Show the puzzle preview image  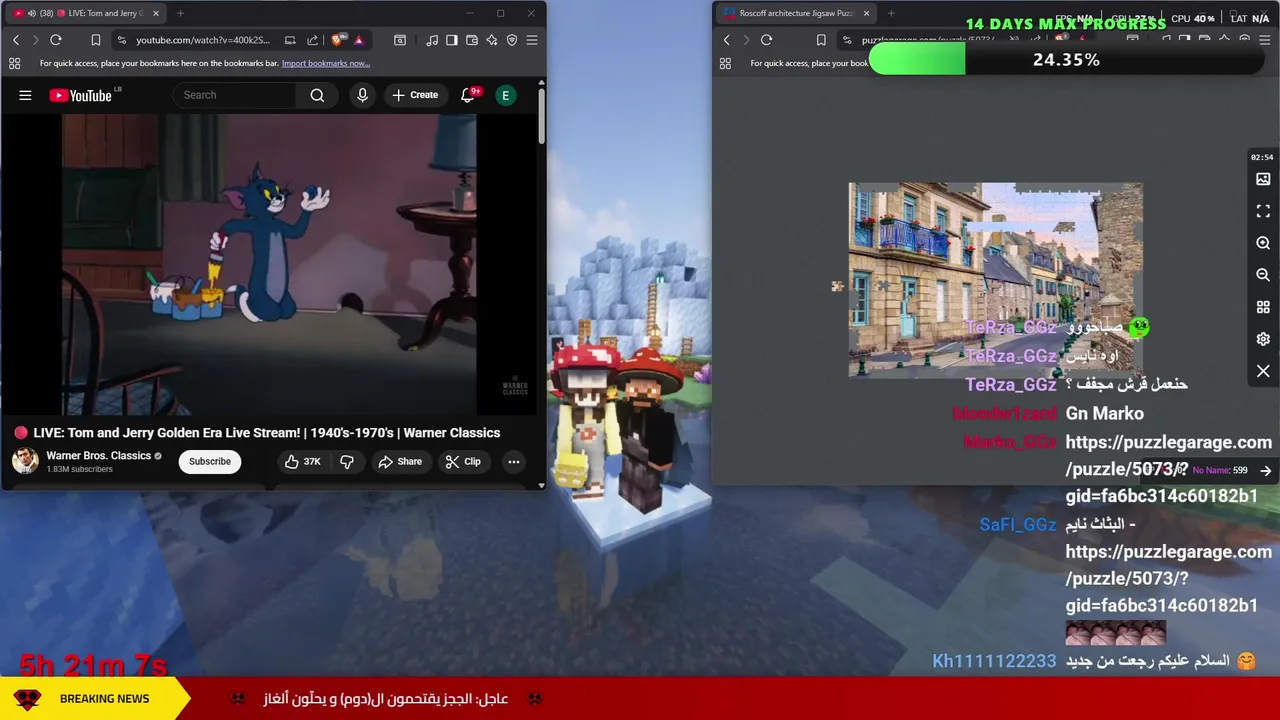click(1263, 179)
